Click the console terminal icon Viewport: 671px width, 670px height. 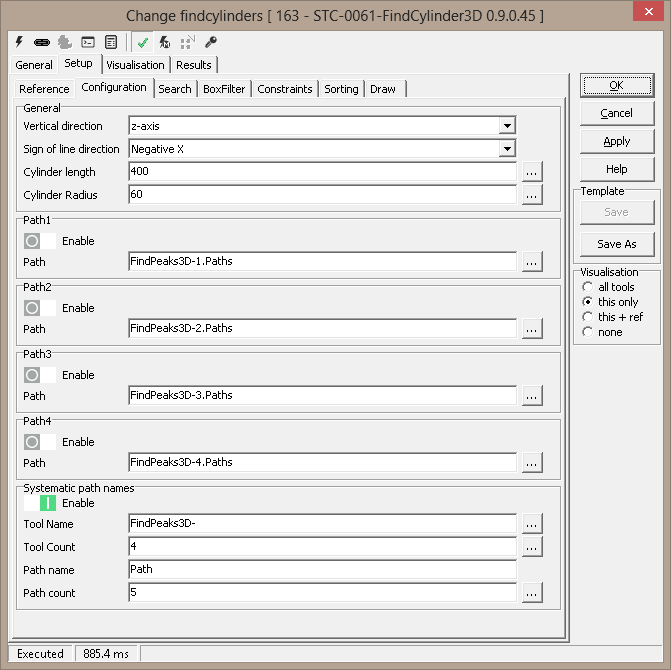[x=88, y=43]
